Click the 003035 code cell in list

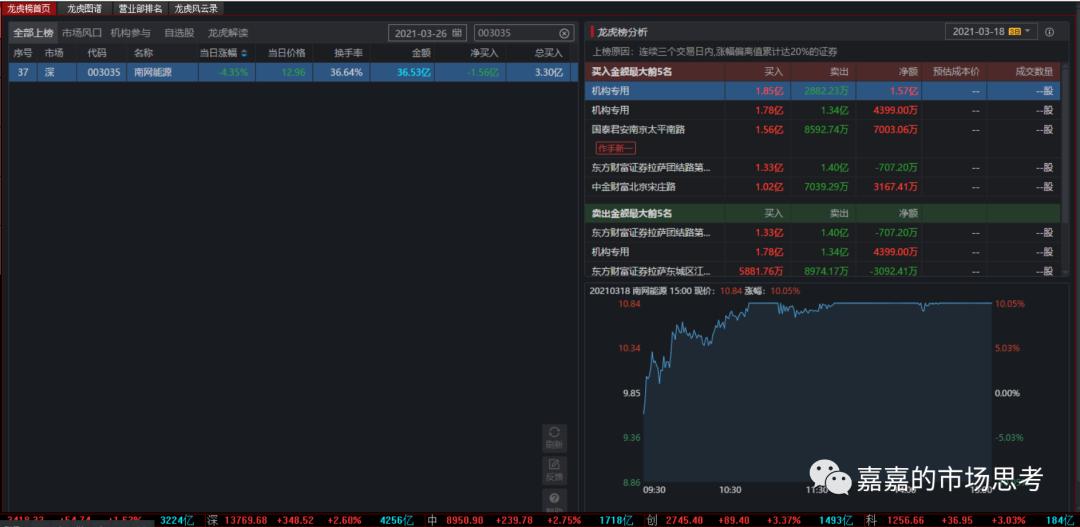click(x=103, y=72)
